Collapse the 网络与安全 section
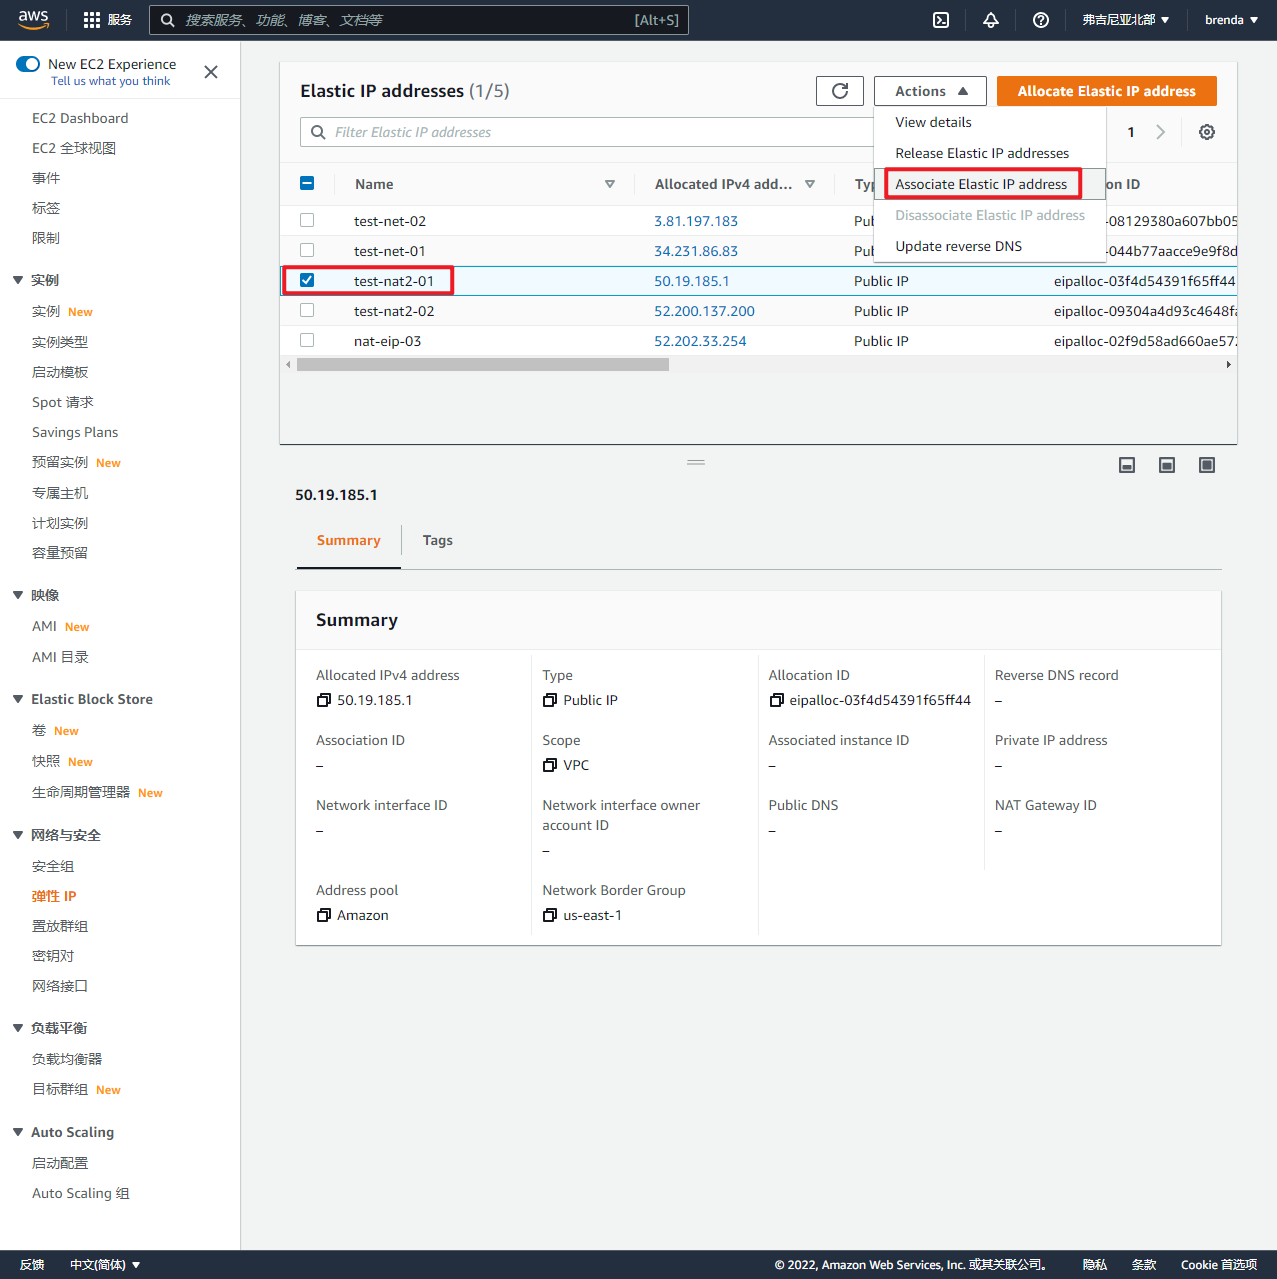1277x1279 pixels. (18, 835)
